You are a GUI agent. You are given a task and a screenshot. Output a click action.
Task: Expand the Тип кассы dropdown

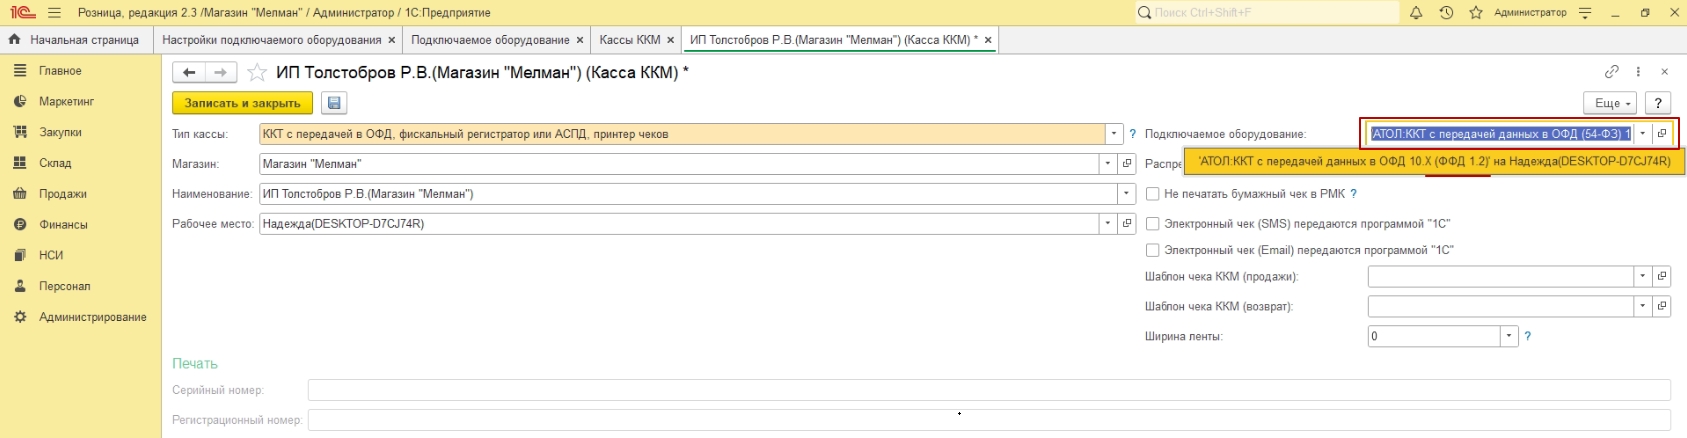click(1114, 134)
